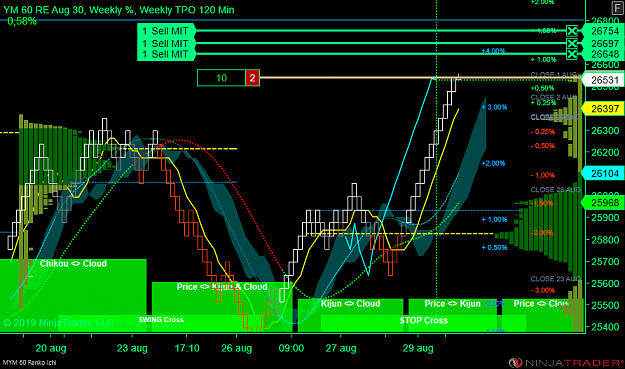
Task: Click the white 26531 current price marker
Action: pos(604,80)
